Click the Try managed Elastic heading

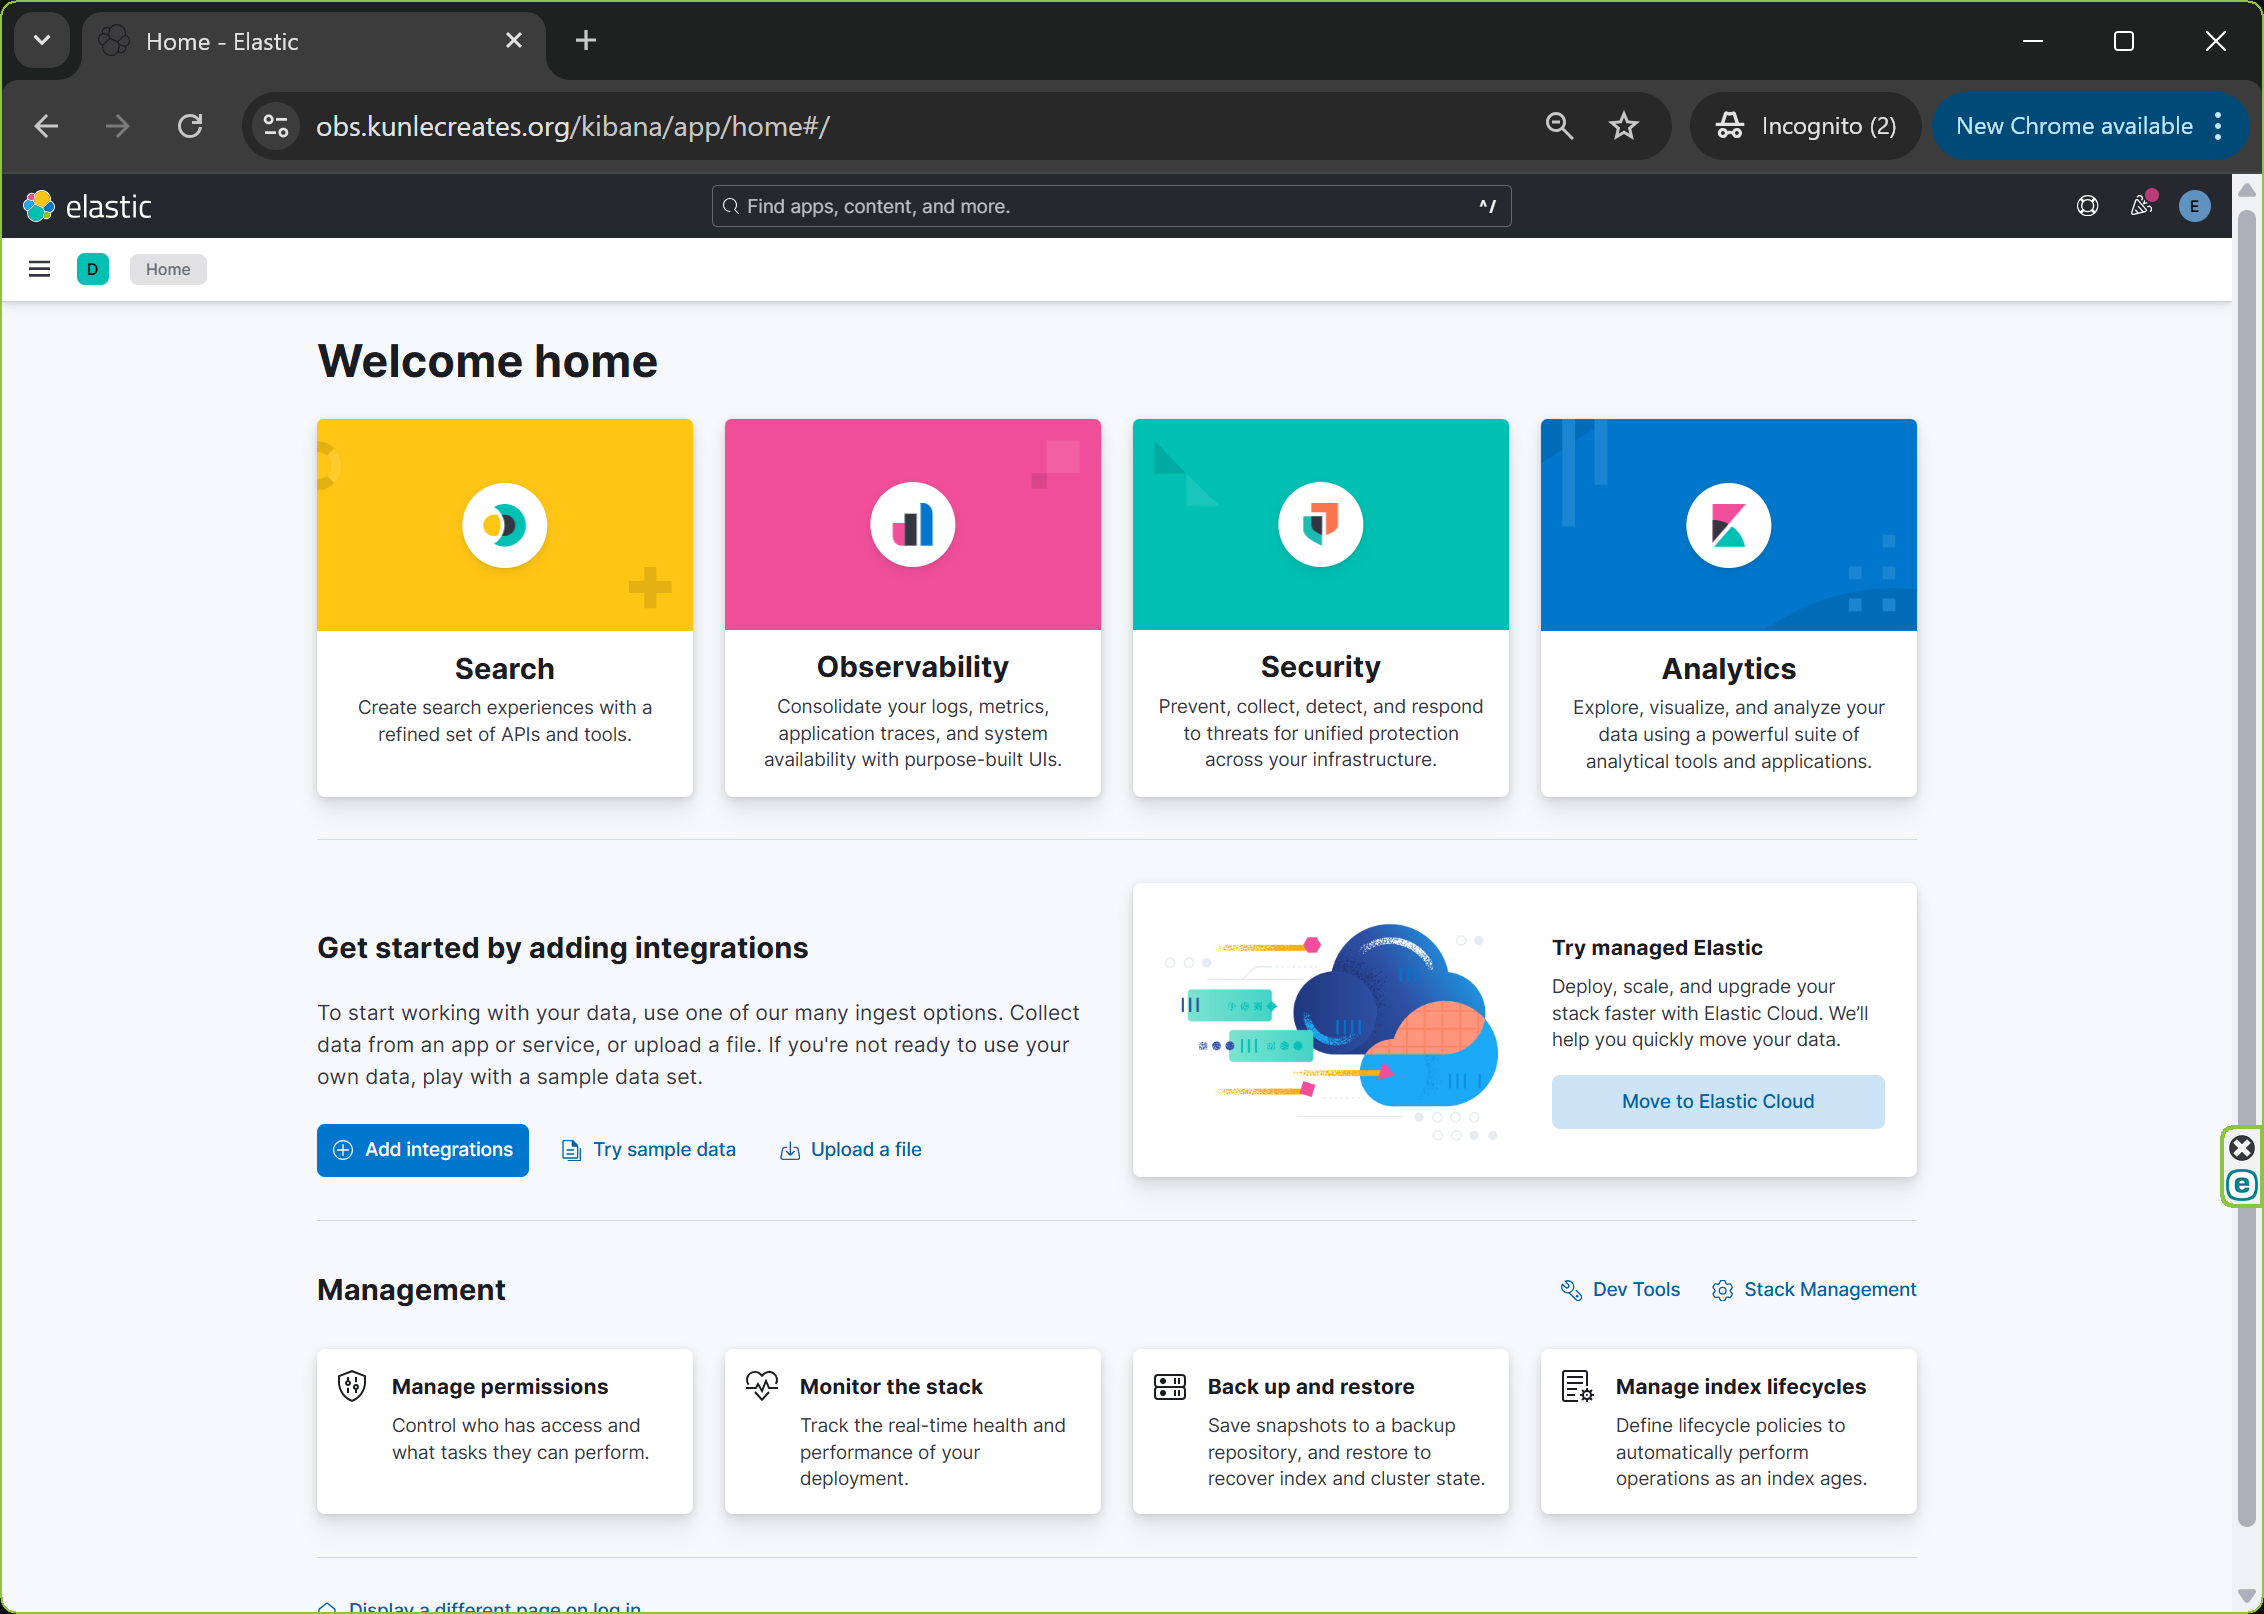click(x=1657, y=947)
